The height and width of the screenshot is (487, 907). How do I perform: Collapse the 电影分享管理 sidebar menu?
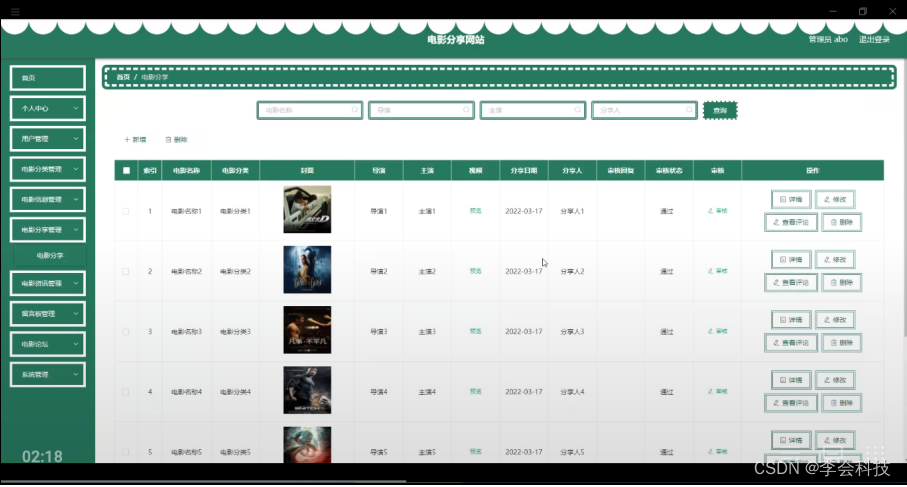click(47, 230)
